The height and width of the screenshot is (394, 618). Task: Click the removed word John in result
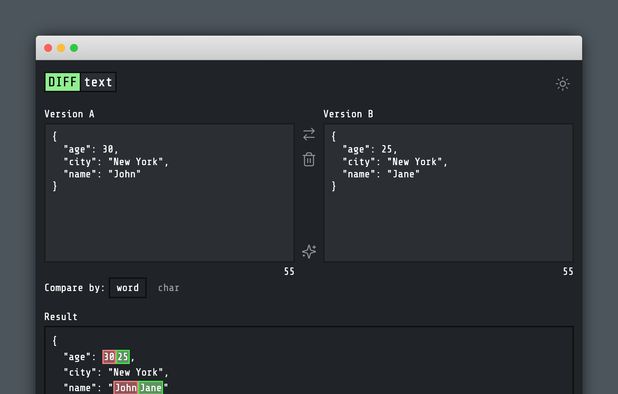pos(126,388)
